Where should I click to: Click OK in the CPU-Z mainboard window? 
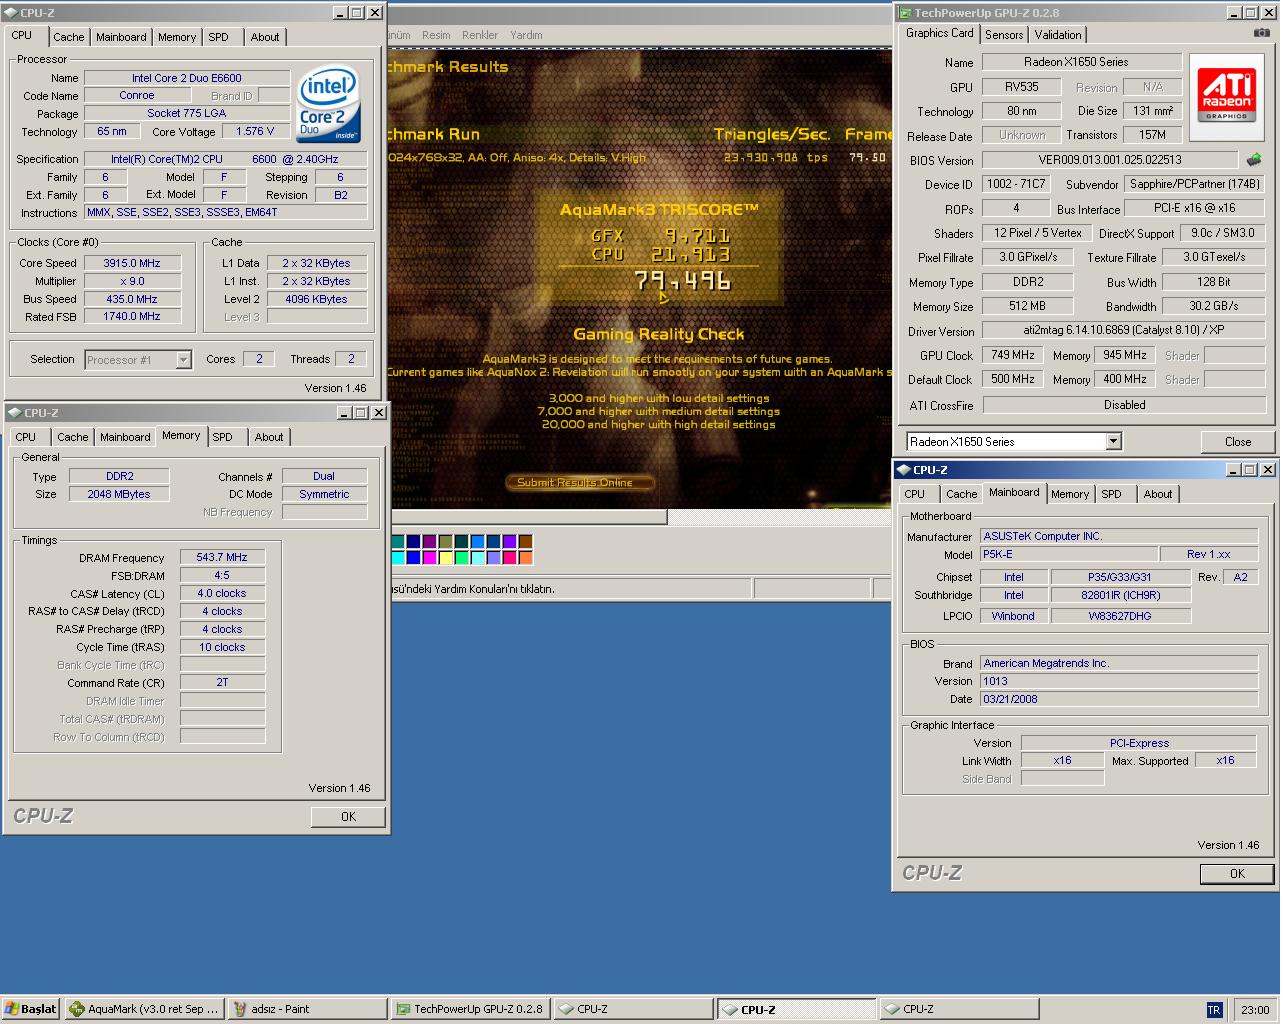(x=1237, y=874)
